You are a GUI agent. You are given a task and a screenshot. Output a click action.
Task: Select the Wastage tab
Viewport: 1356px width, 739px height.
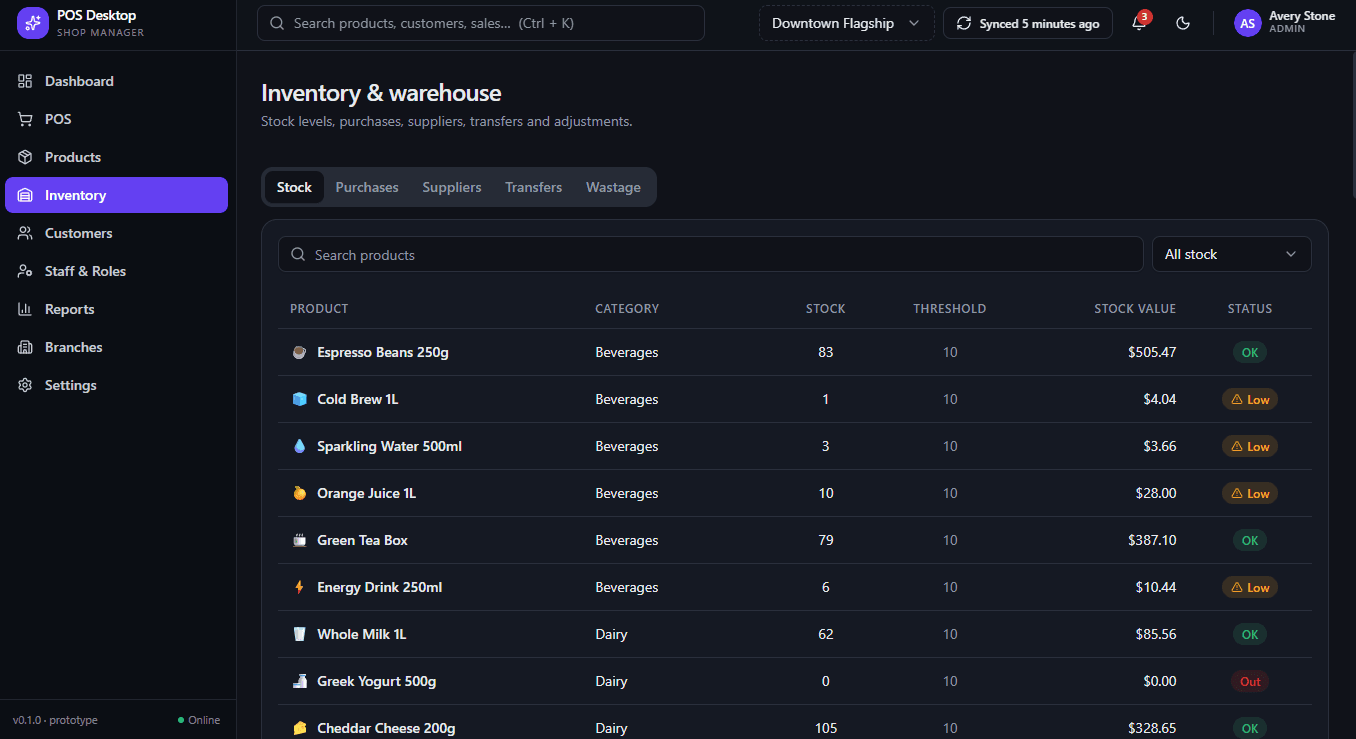613,187
